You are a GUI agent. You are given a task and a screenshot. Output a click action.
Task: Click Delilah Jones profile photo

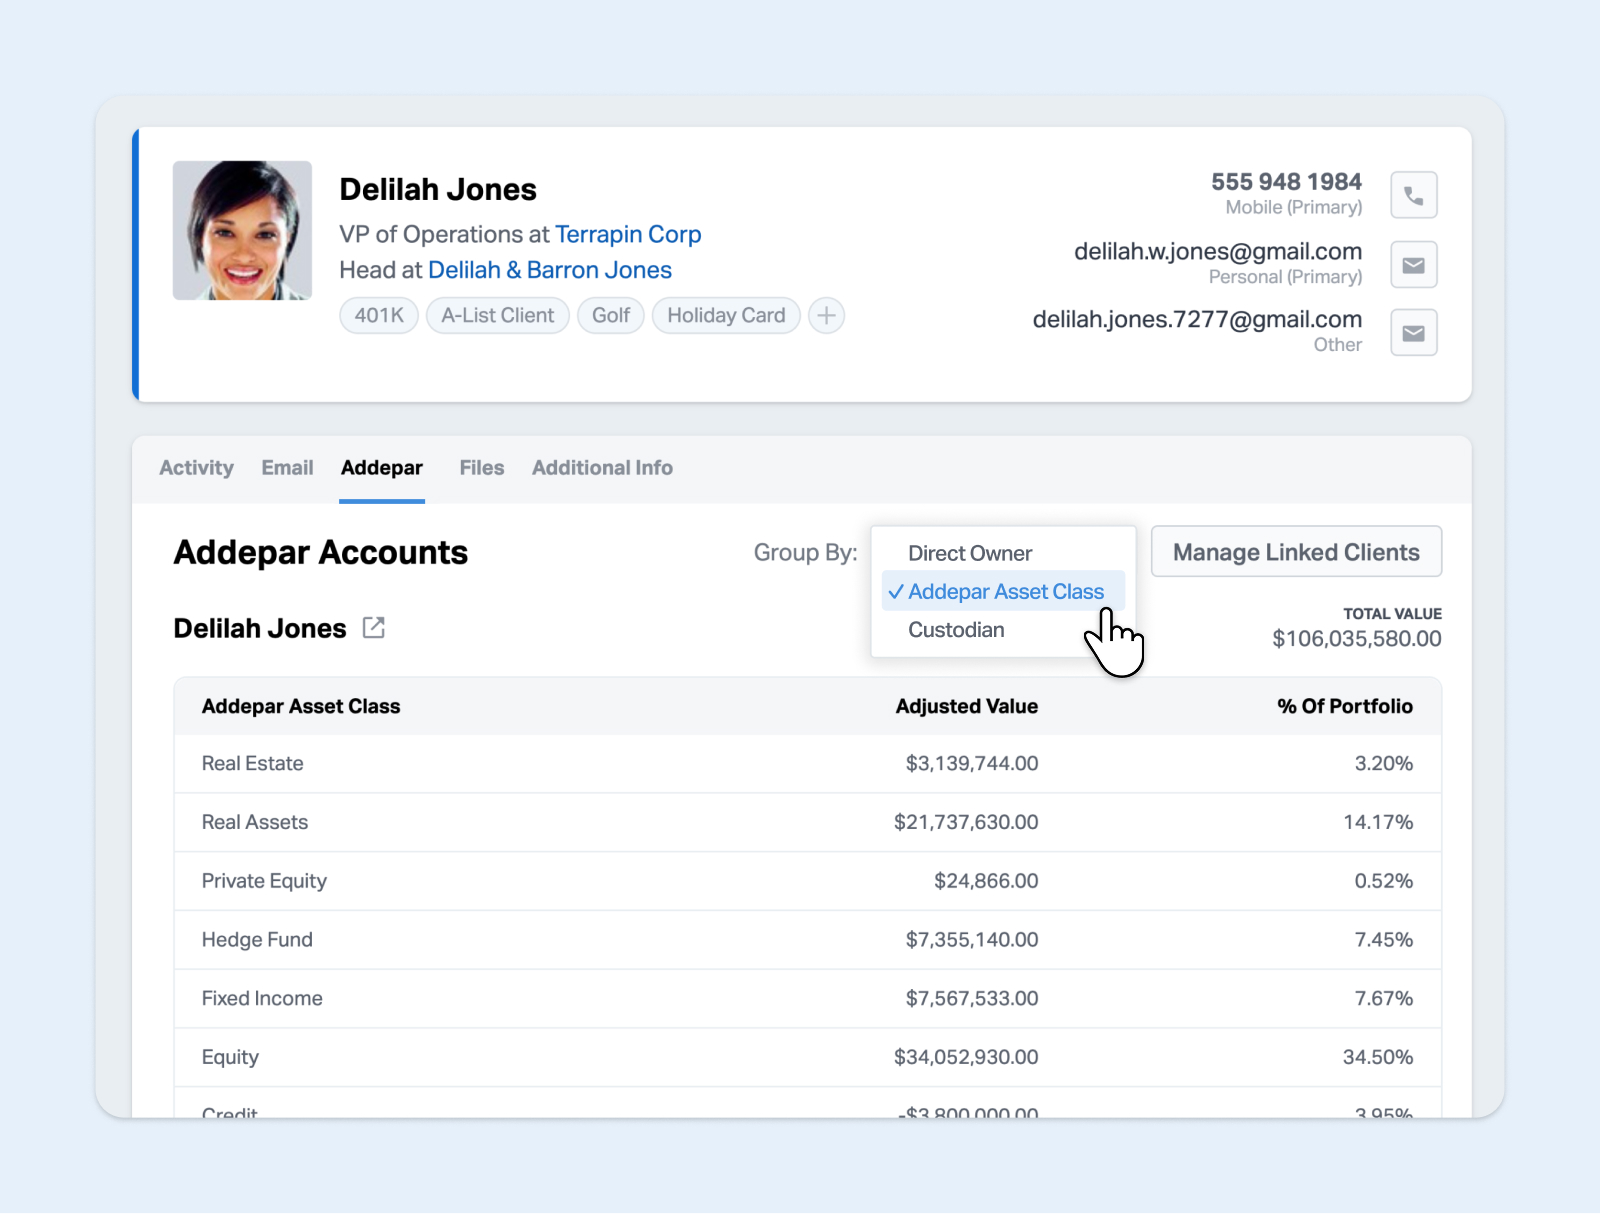tap(242, 231)
